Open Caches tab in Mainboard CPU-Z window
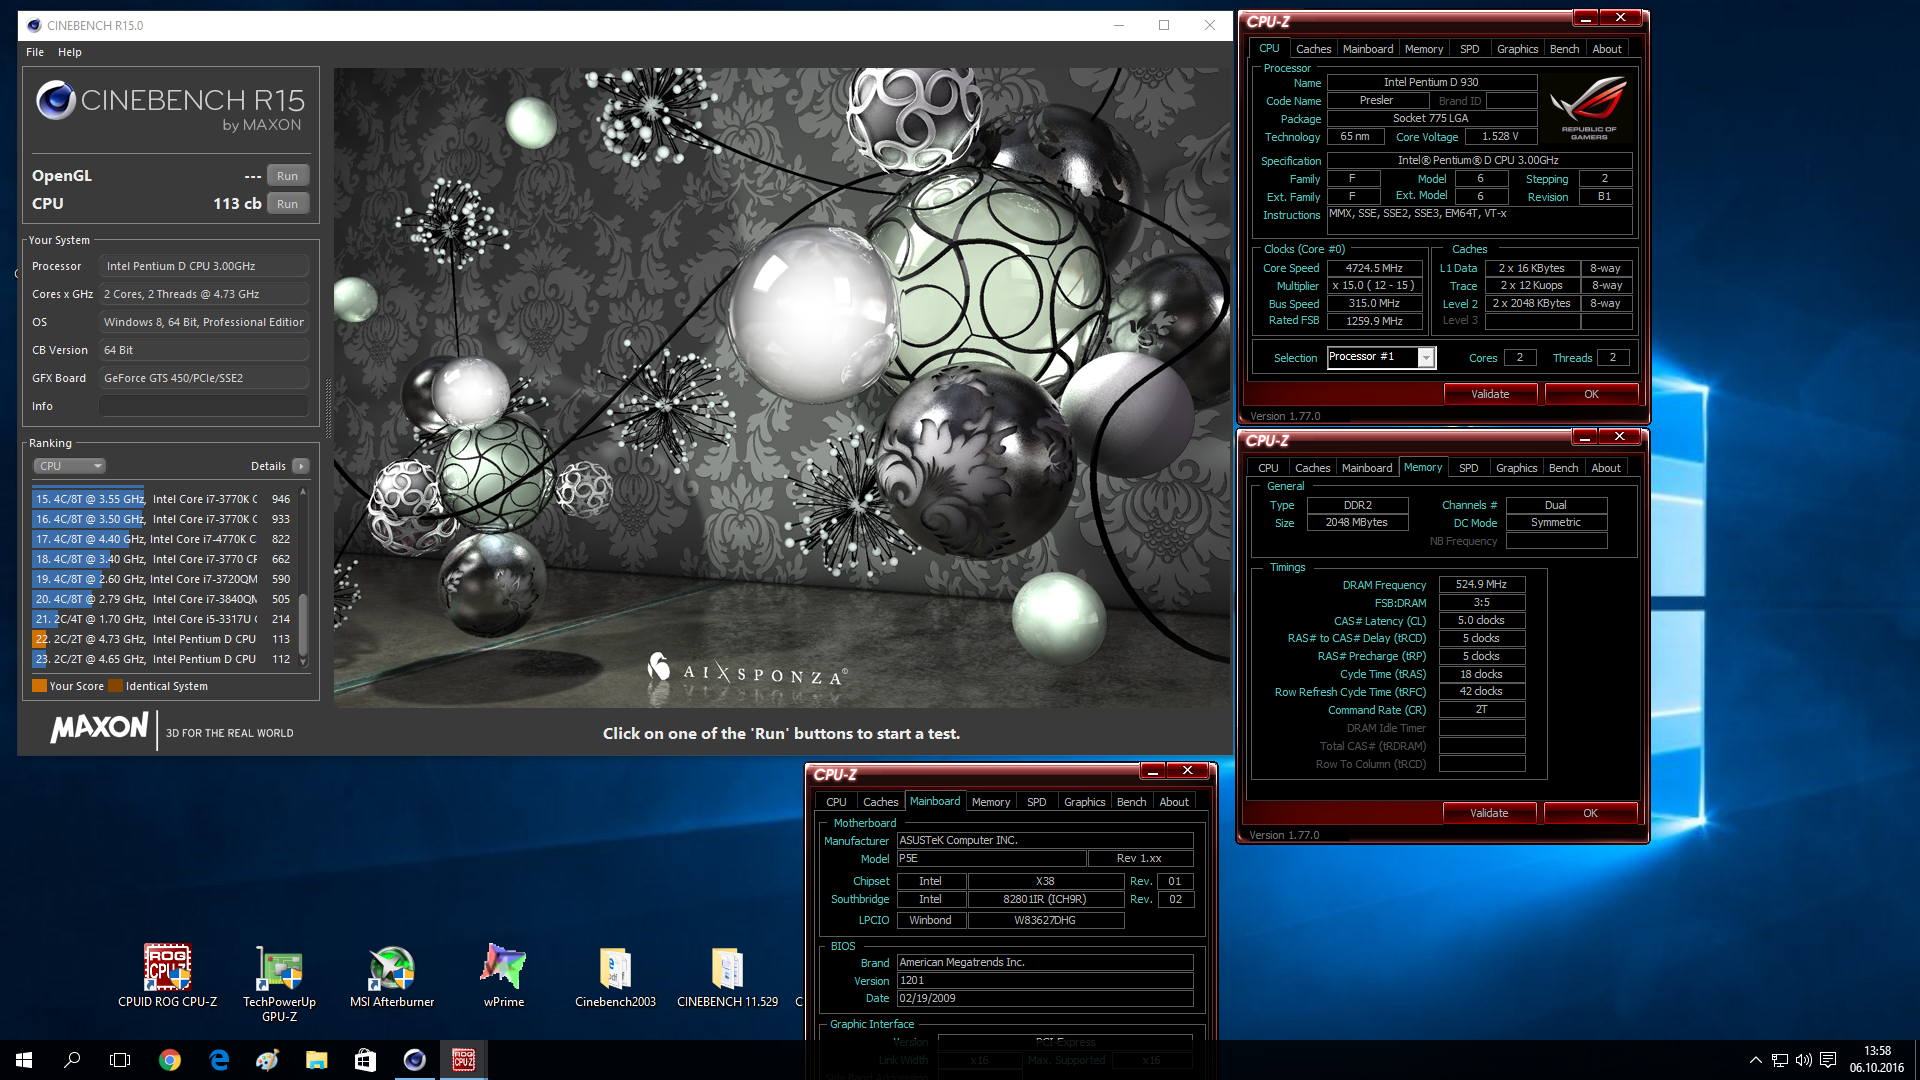 coord(880,802)
